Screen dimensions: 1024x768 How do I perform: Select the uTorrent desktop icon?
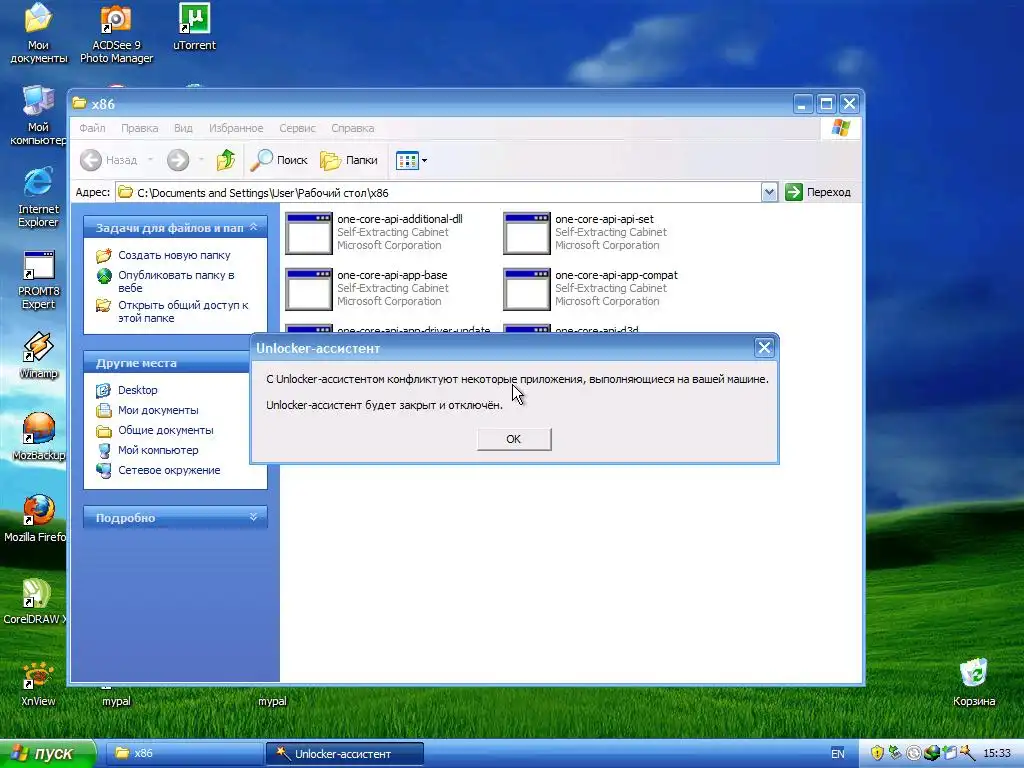[x=194, y=18]
